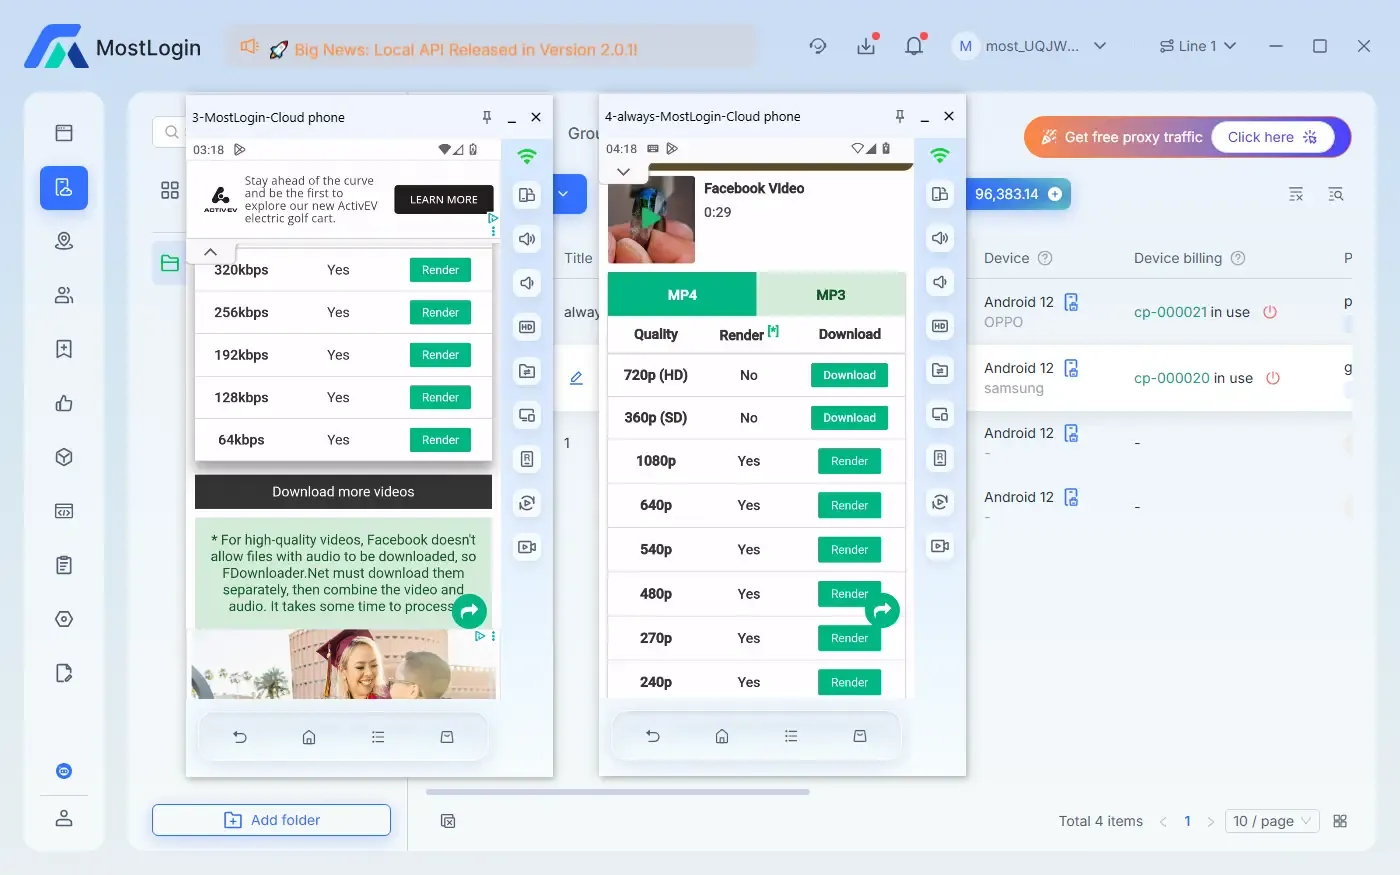This screenshot has height=875, width=1400.
Task: Power off device cp-000020
Action: click(1273, 378)
